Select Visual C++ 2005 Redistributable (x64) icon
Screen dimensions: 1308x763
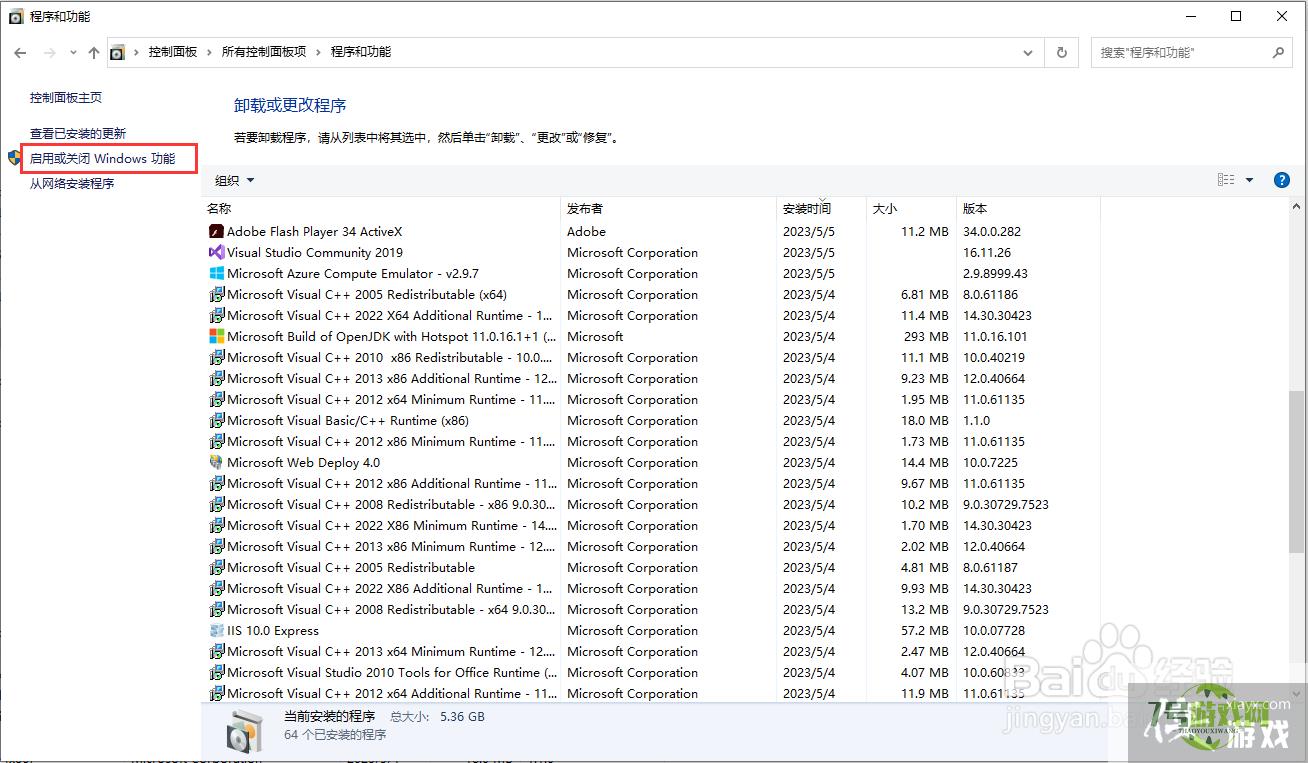(x=216, y=294)
